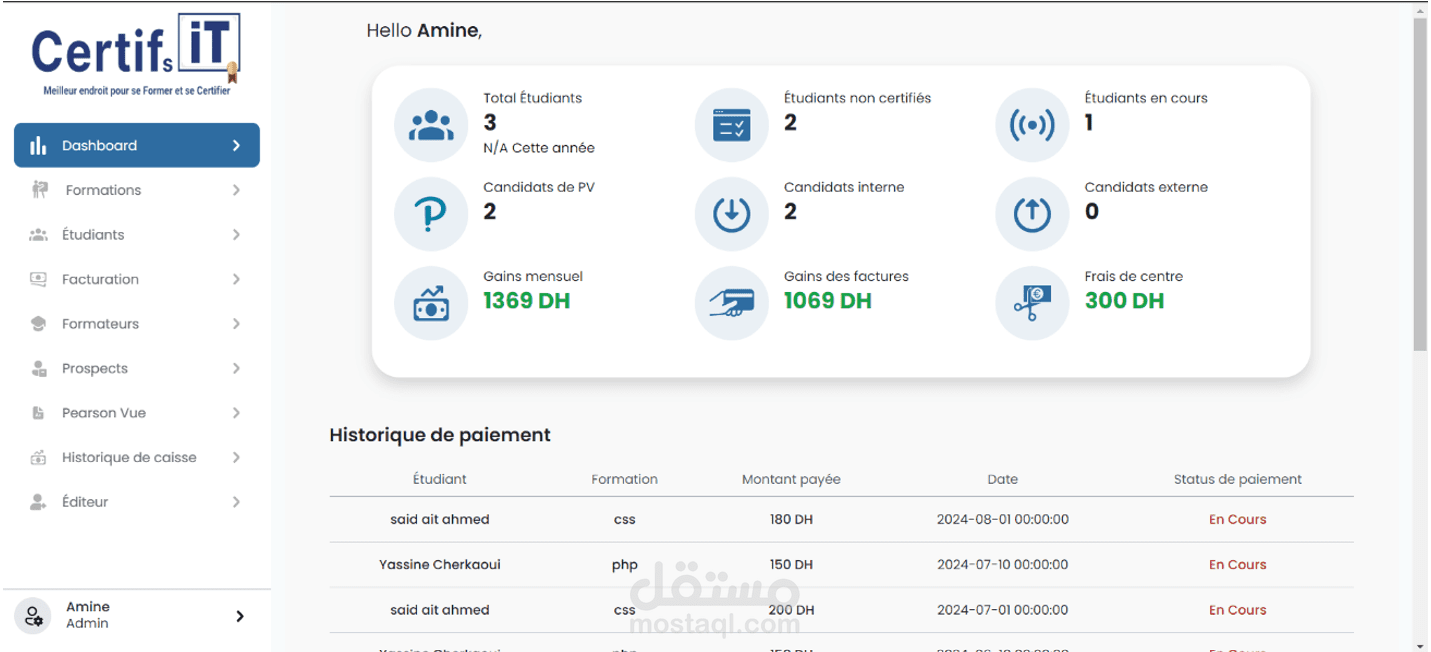This screenshot has width=1431, height=652.
Task: Click the 300 DH center fees value
Action: click(1125, 301)
